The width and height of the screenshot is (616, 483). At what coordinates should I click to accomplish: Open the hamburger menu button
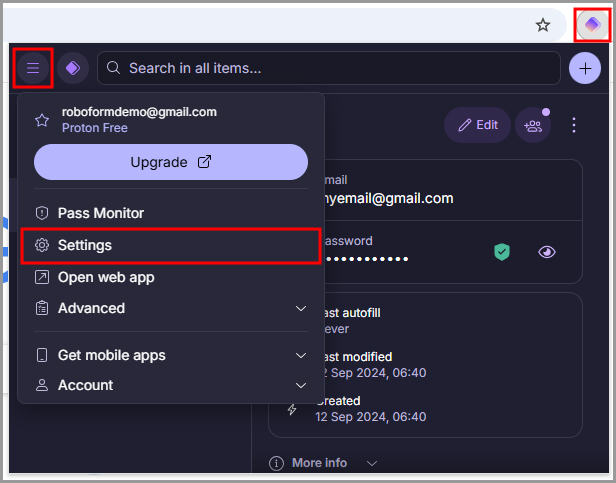pyautogui.click(x=33, y=68)
